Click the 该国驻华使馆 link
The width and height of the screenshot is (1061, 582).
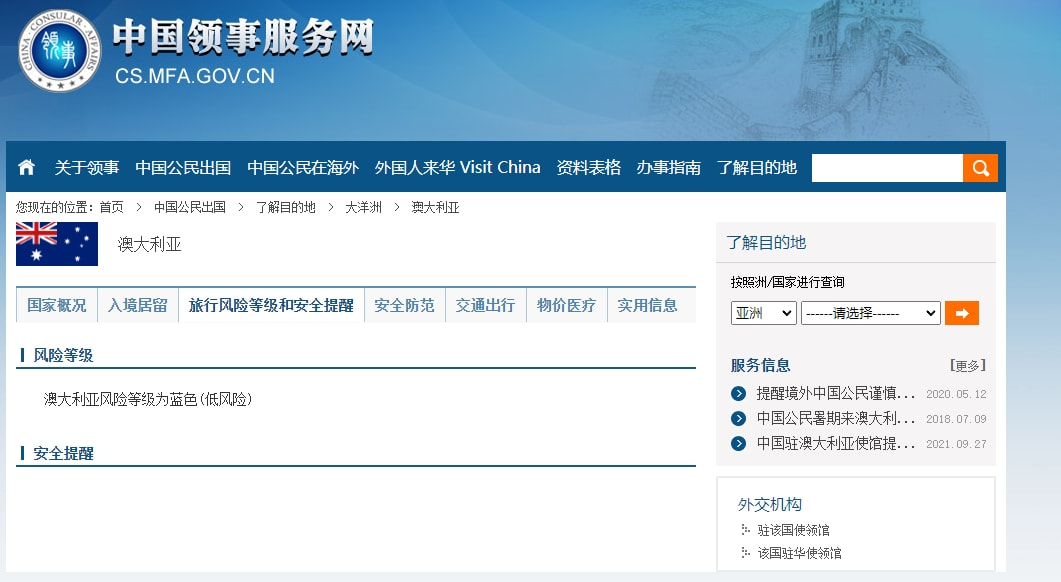point(796,552)
